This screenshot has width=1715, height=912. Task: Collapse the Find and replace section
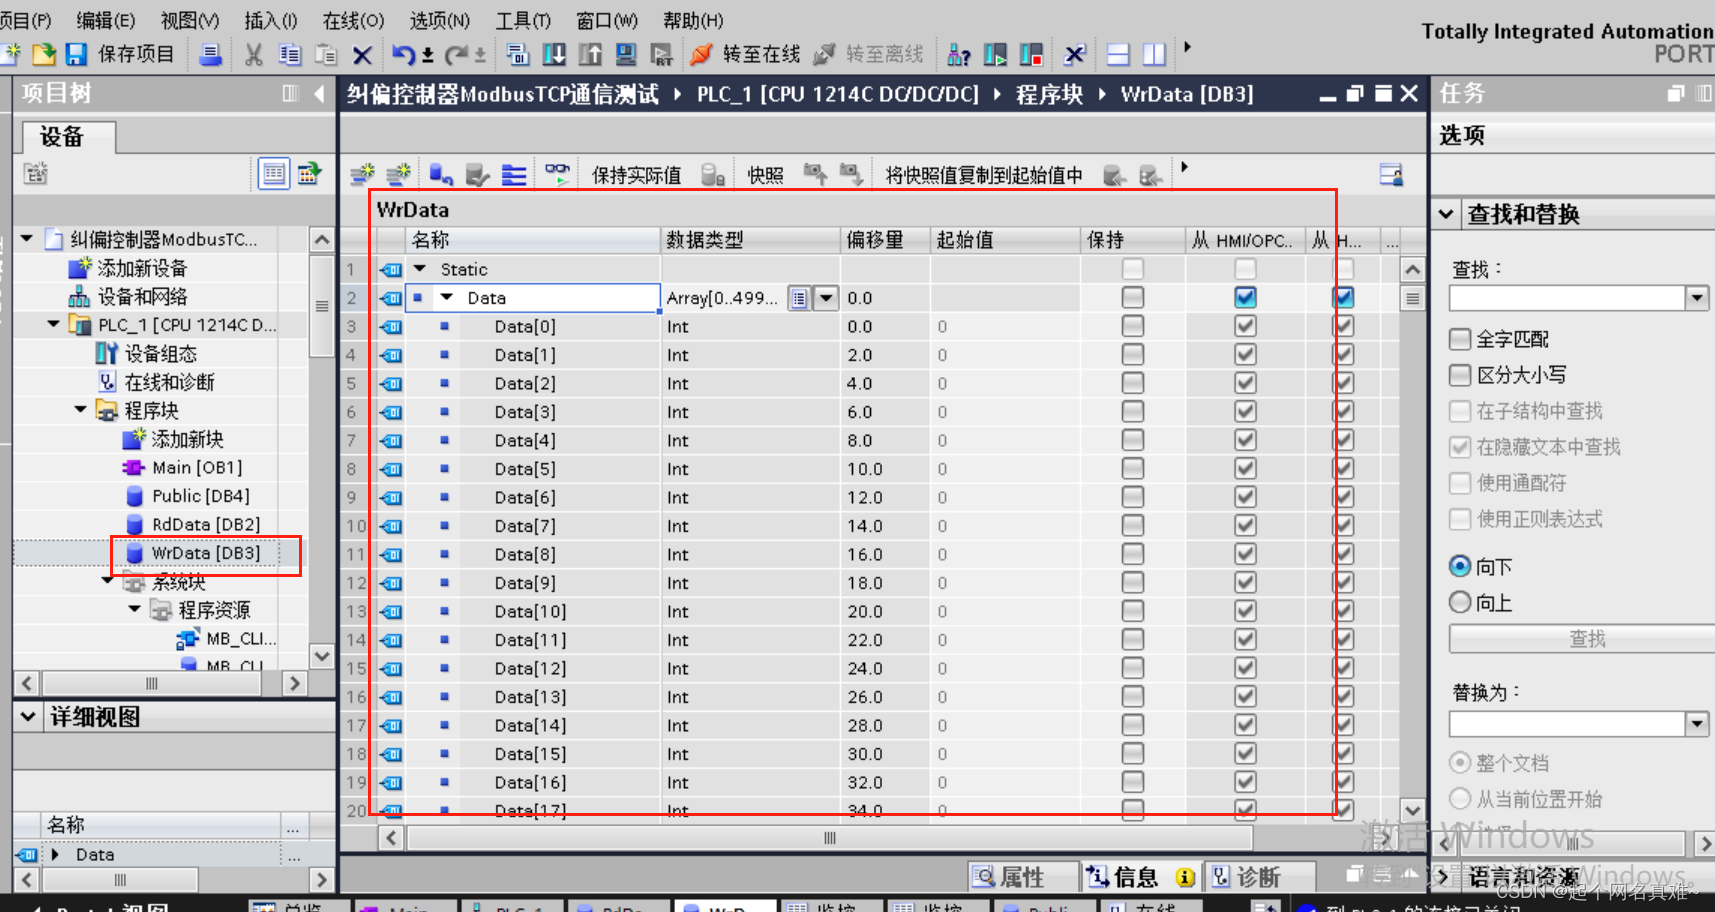(x=1446, y=214)
